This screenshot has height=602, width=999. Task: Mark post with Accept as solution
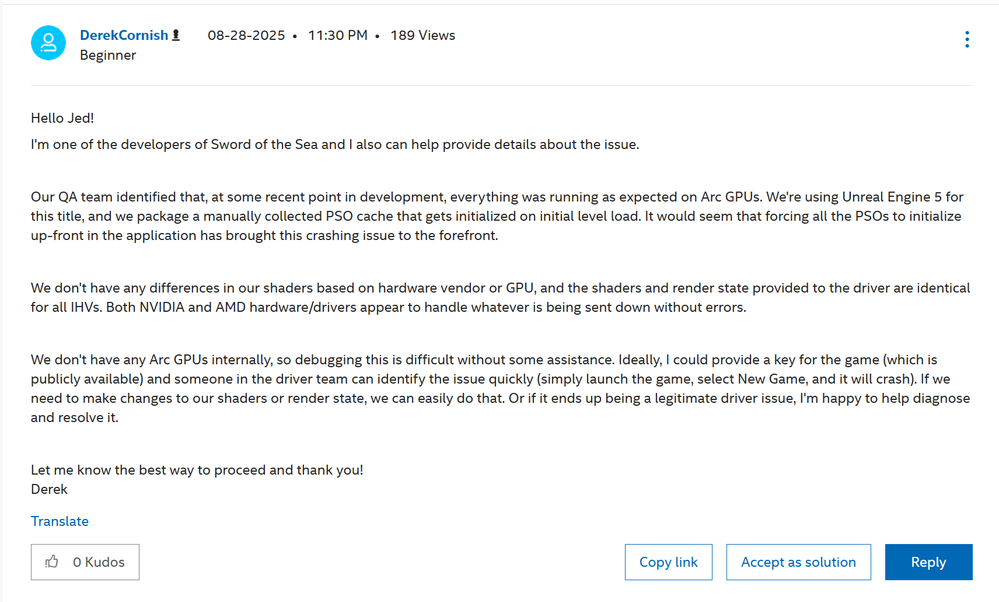tap(798, 562)
